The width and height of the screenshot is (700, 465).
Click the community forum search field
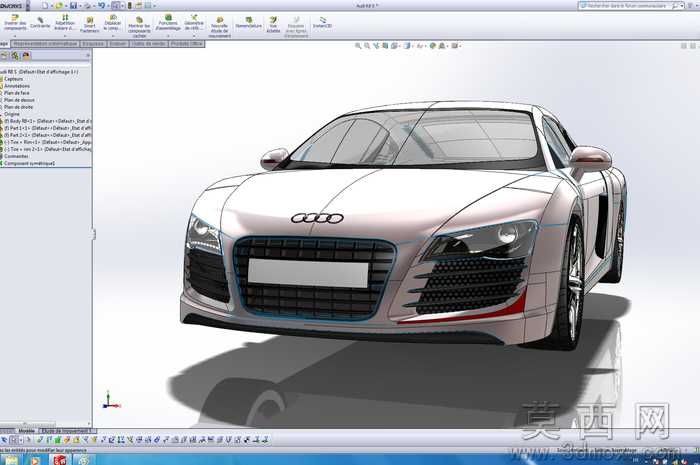(629, 6)
